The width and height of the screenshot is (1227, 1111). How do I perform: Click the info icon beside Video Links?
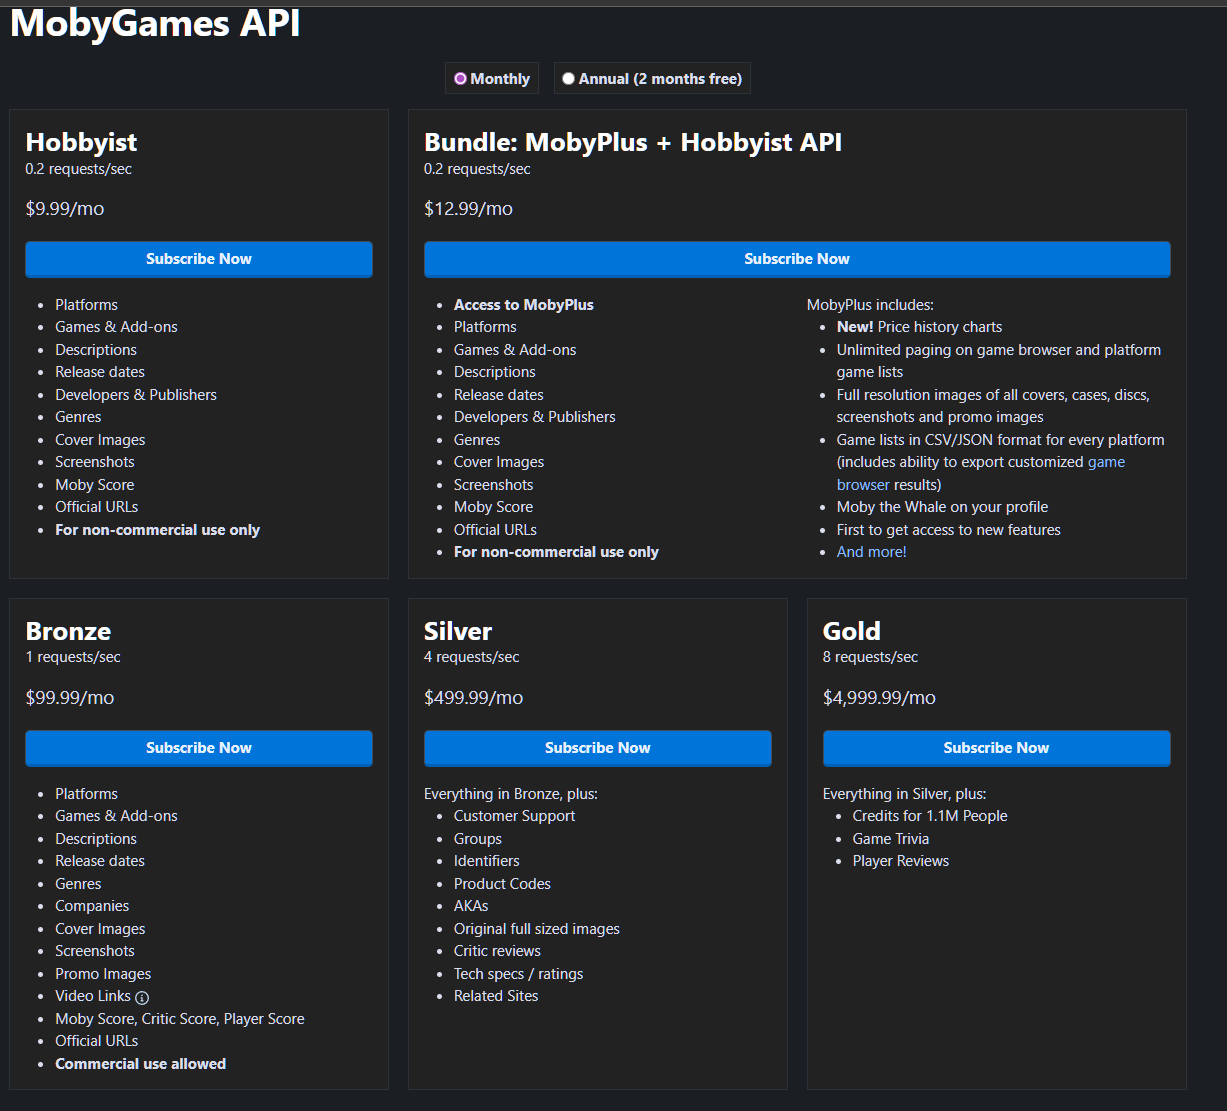tap(142, 997)
